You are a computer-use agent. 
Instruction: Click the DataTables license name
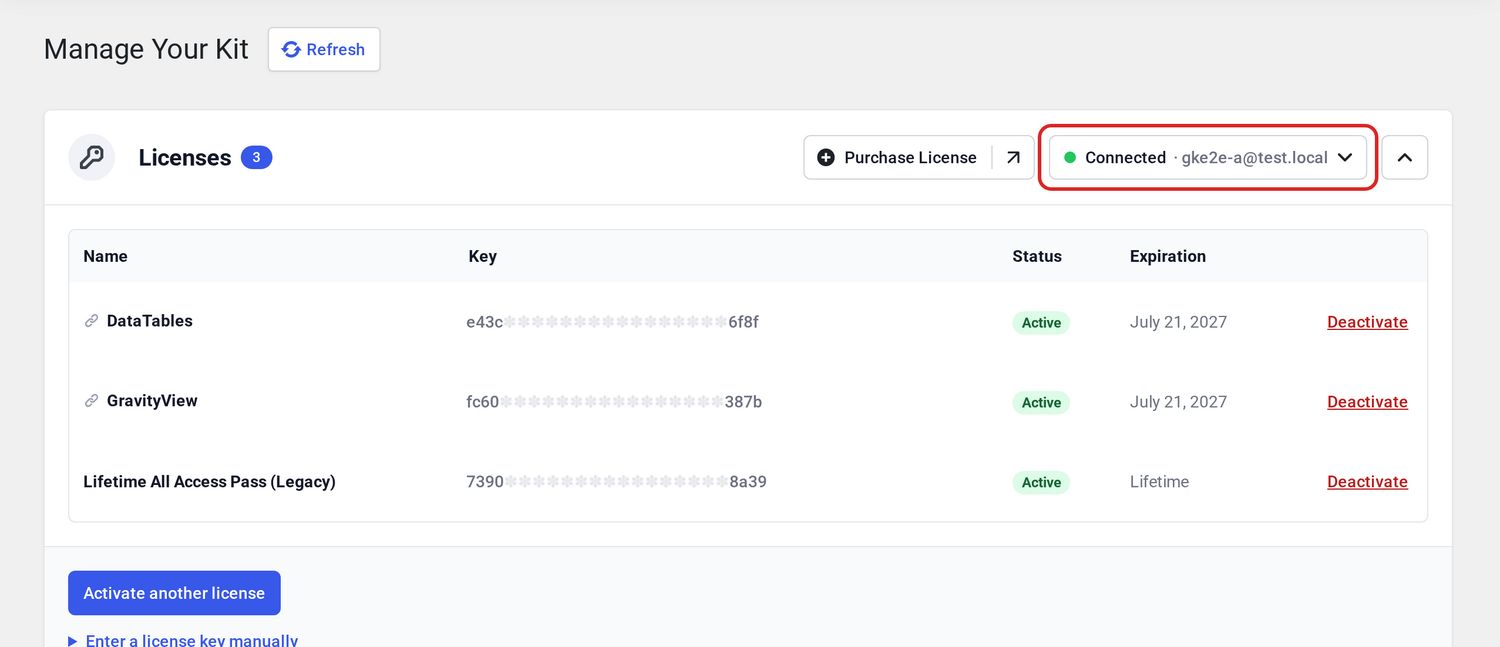tap(150, 321)
